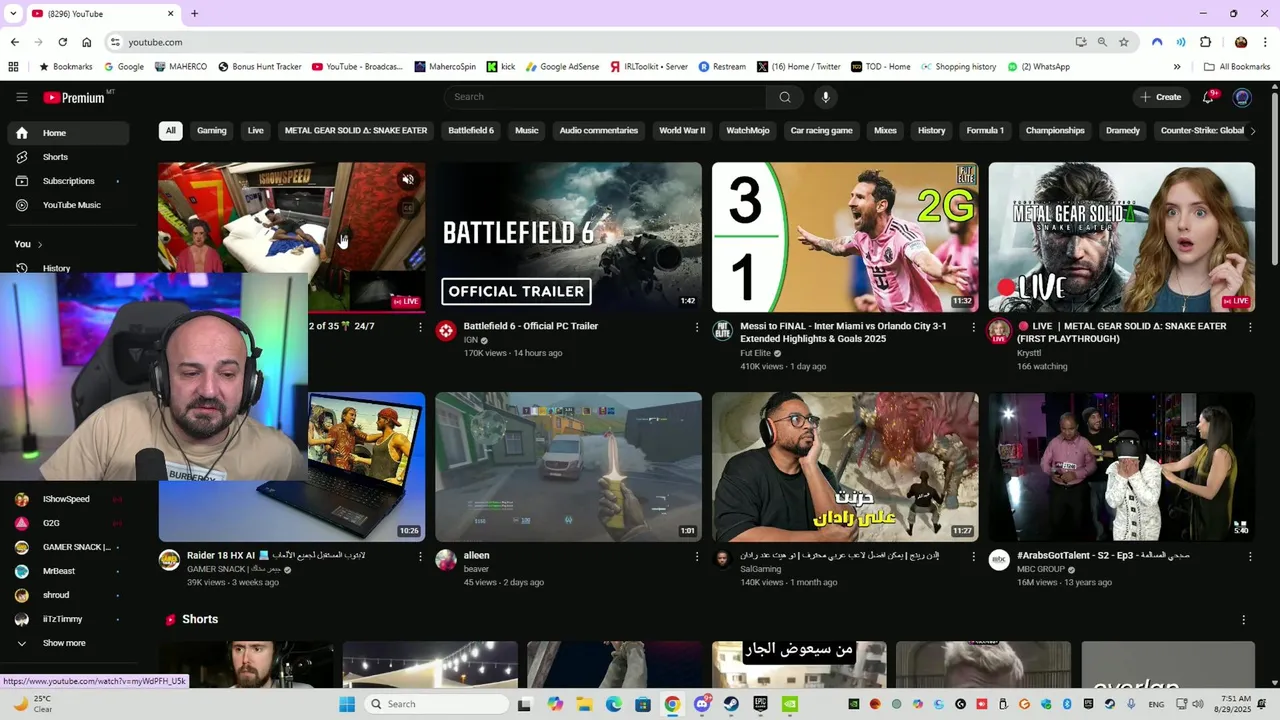Screen dimensions: 1280x720
Task: Open the IGN channel link
Action: point(470,340)
